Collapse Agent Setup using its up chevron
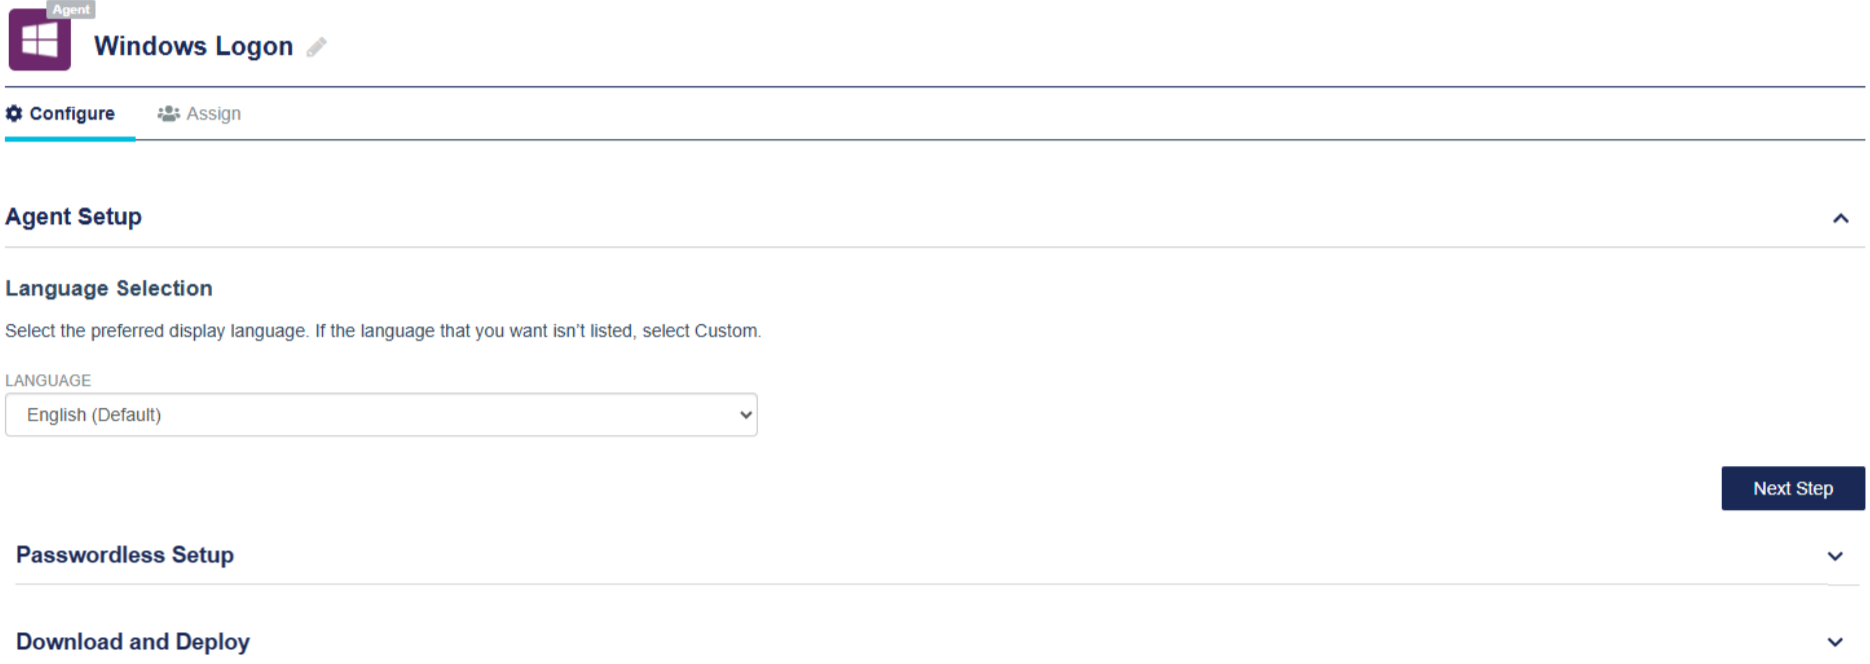The width and height of the screenshot is (1870, 664). pyautogui.click(x=1840, y=218)
